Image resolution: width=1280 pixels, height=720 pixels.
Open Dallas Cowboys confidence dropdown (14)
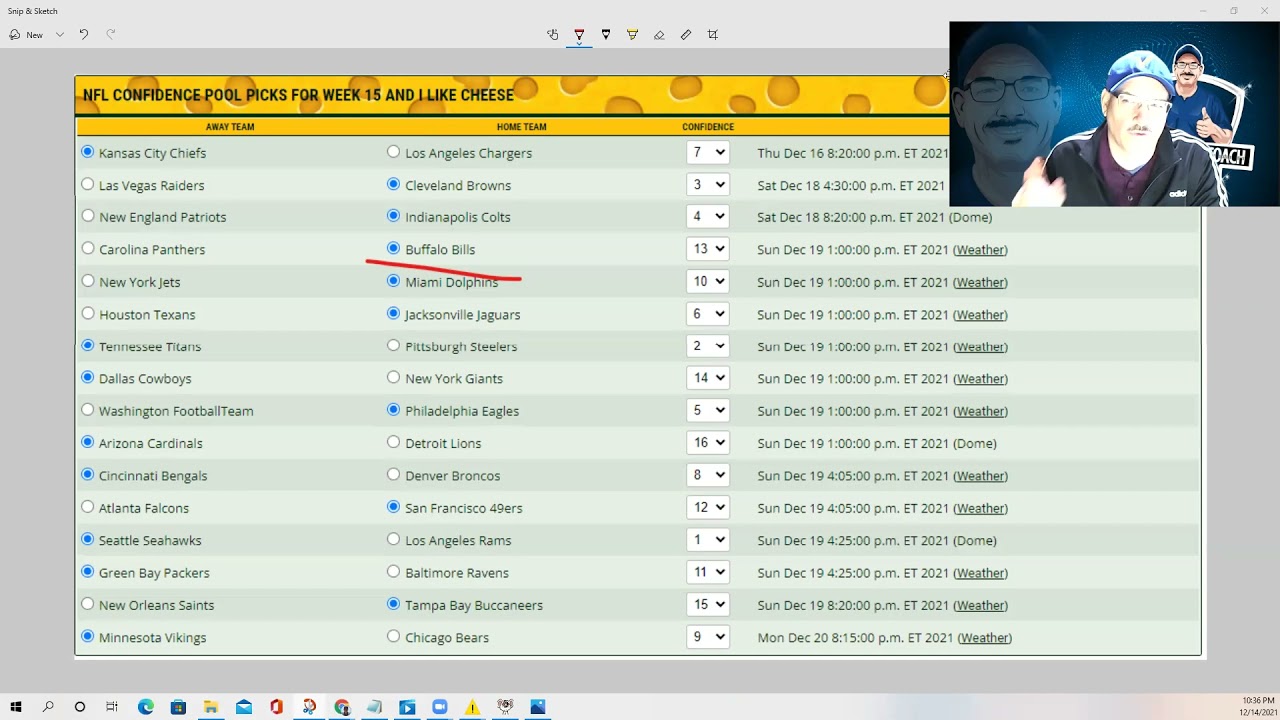click(708, 378)
